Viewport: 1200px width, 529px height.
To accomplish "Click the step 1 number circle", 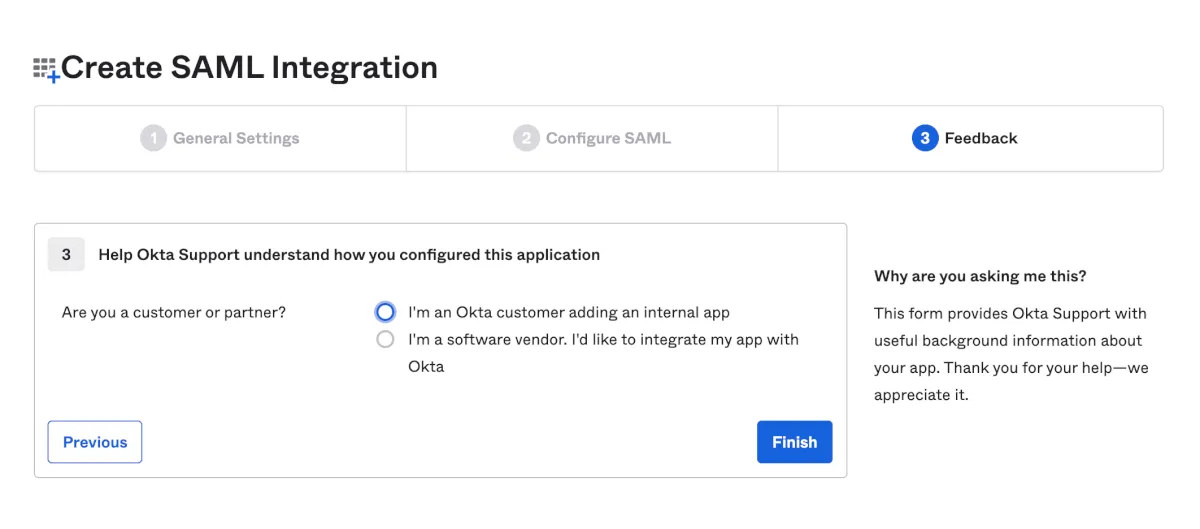I will pyautogui.click(x=153, y=138).
